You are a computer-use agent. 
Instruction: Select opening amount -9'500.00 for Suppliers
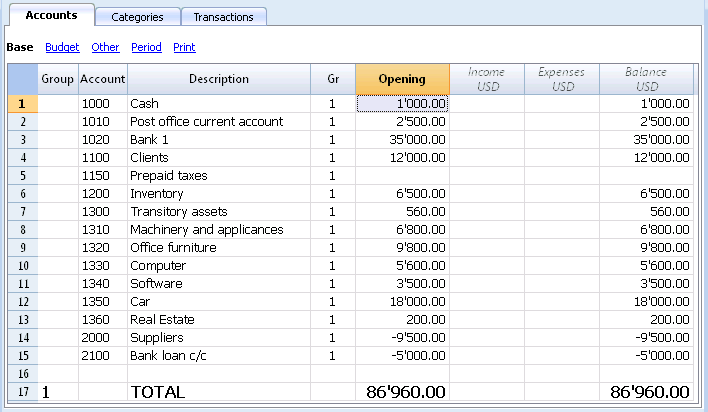tap(402, 338)
